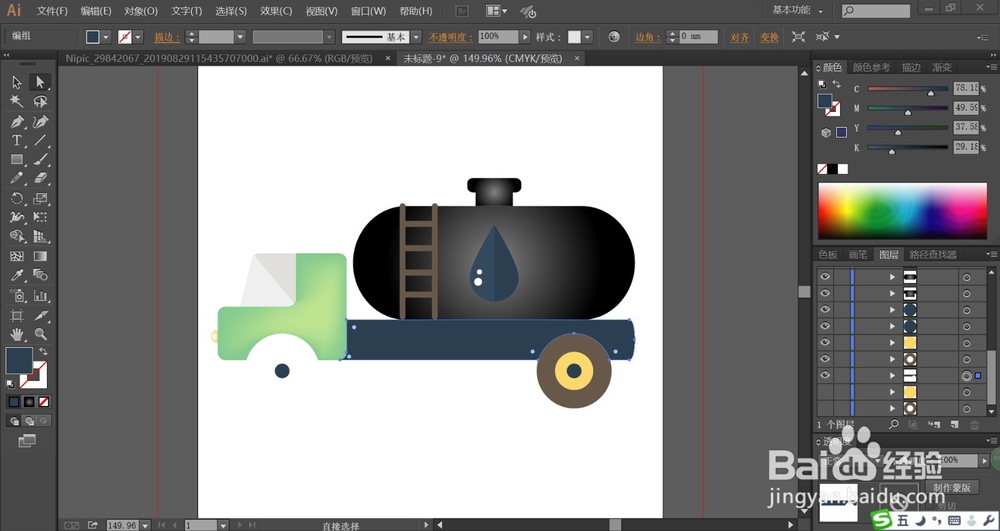Viewport: 1000px width, 531px height.
Task: Click target circle of hidden yellow layer
Action: pyautogui.click(x=966, y=393)
